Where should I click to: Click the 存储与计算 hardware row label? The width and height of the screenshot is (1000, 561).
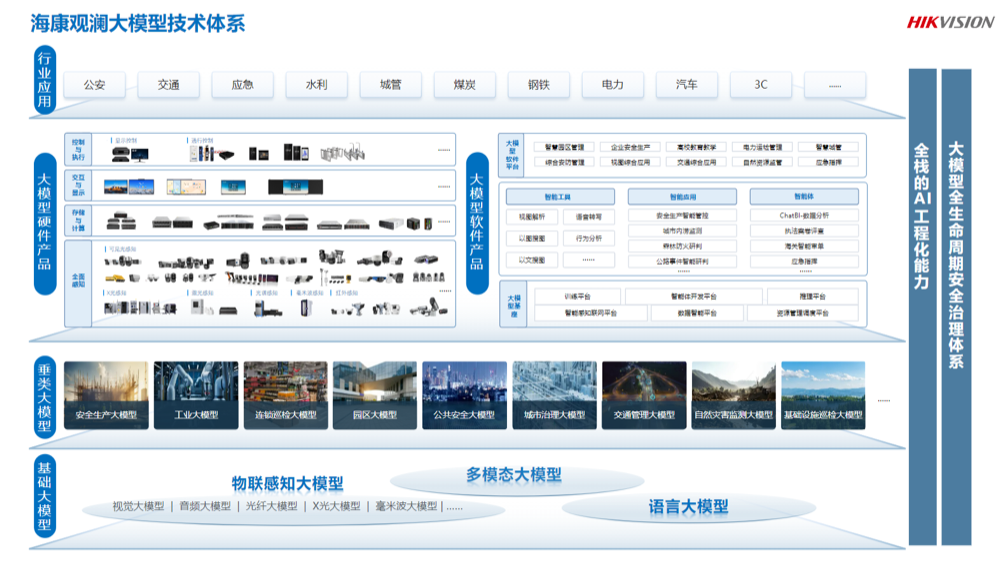pyautogui.click(x=78, y=220)
